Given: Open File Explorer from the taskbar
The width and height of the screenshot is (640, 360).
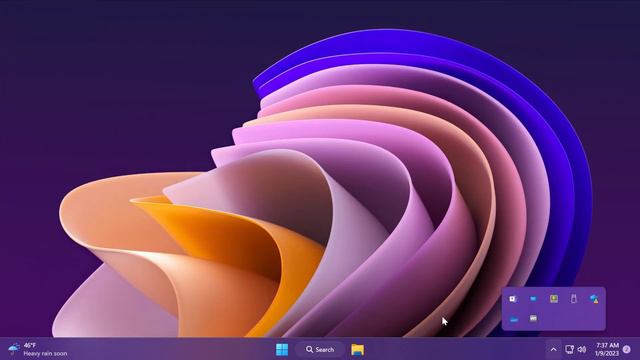Looking at the screenshot, I should coord(358,349).
